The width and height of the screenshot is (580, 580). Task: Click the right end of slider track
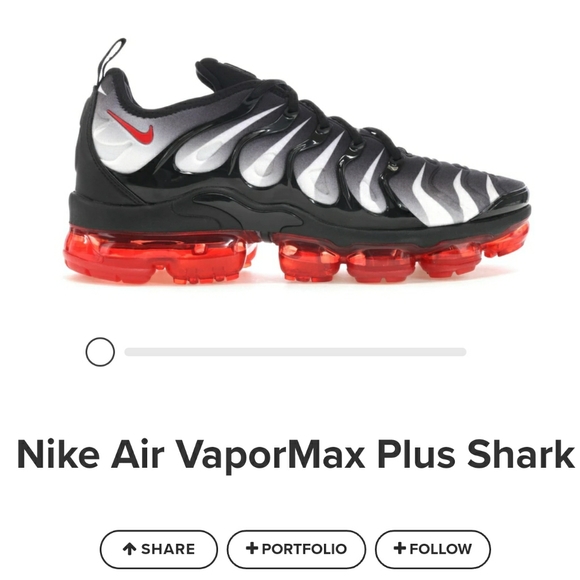461,352
